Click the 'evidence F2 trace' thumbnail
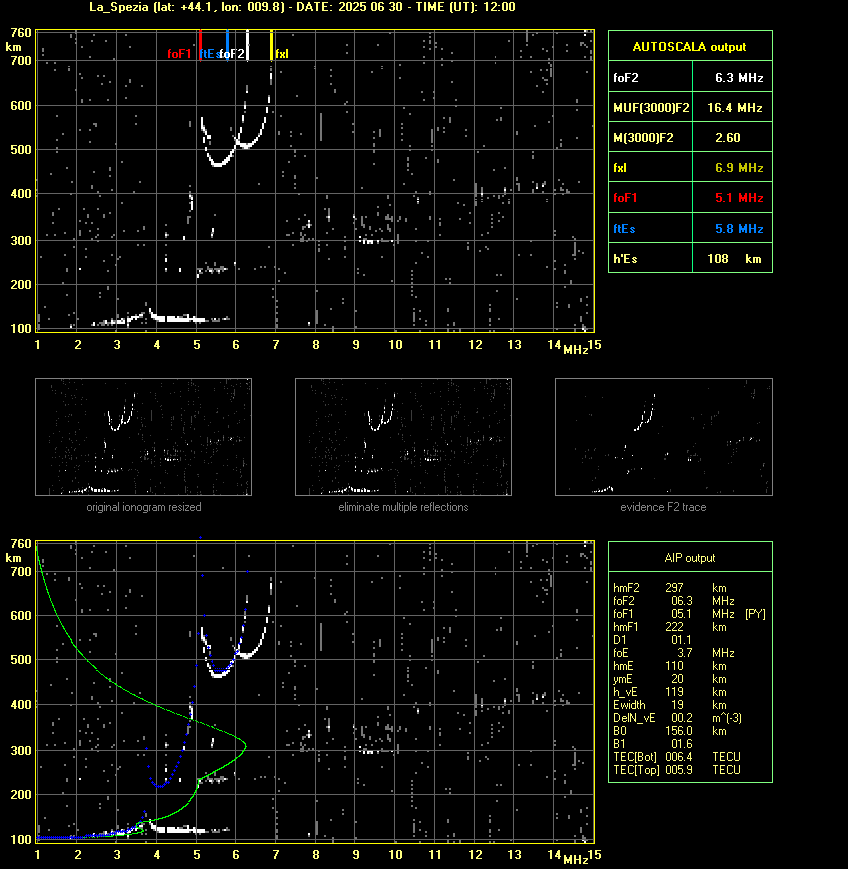This screenshot has width=848, height=869. [664, 437]
